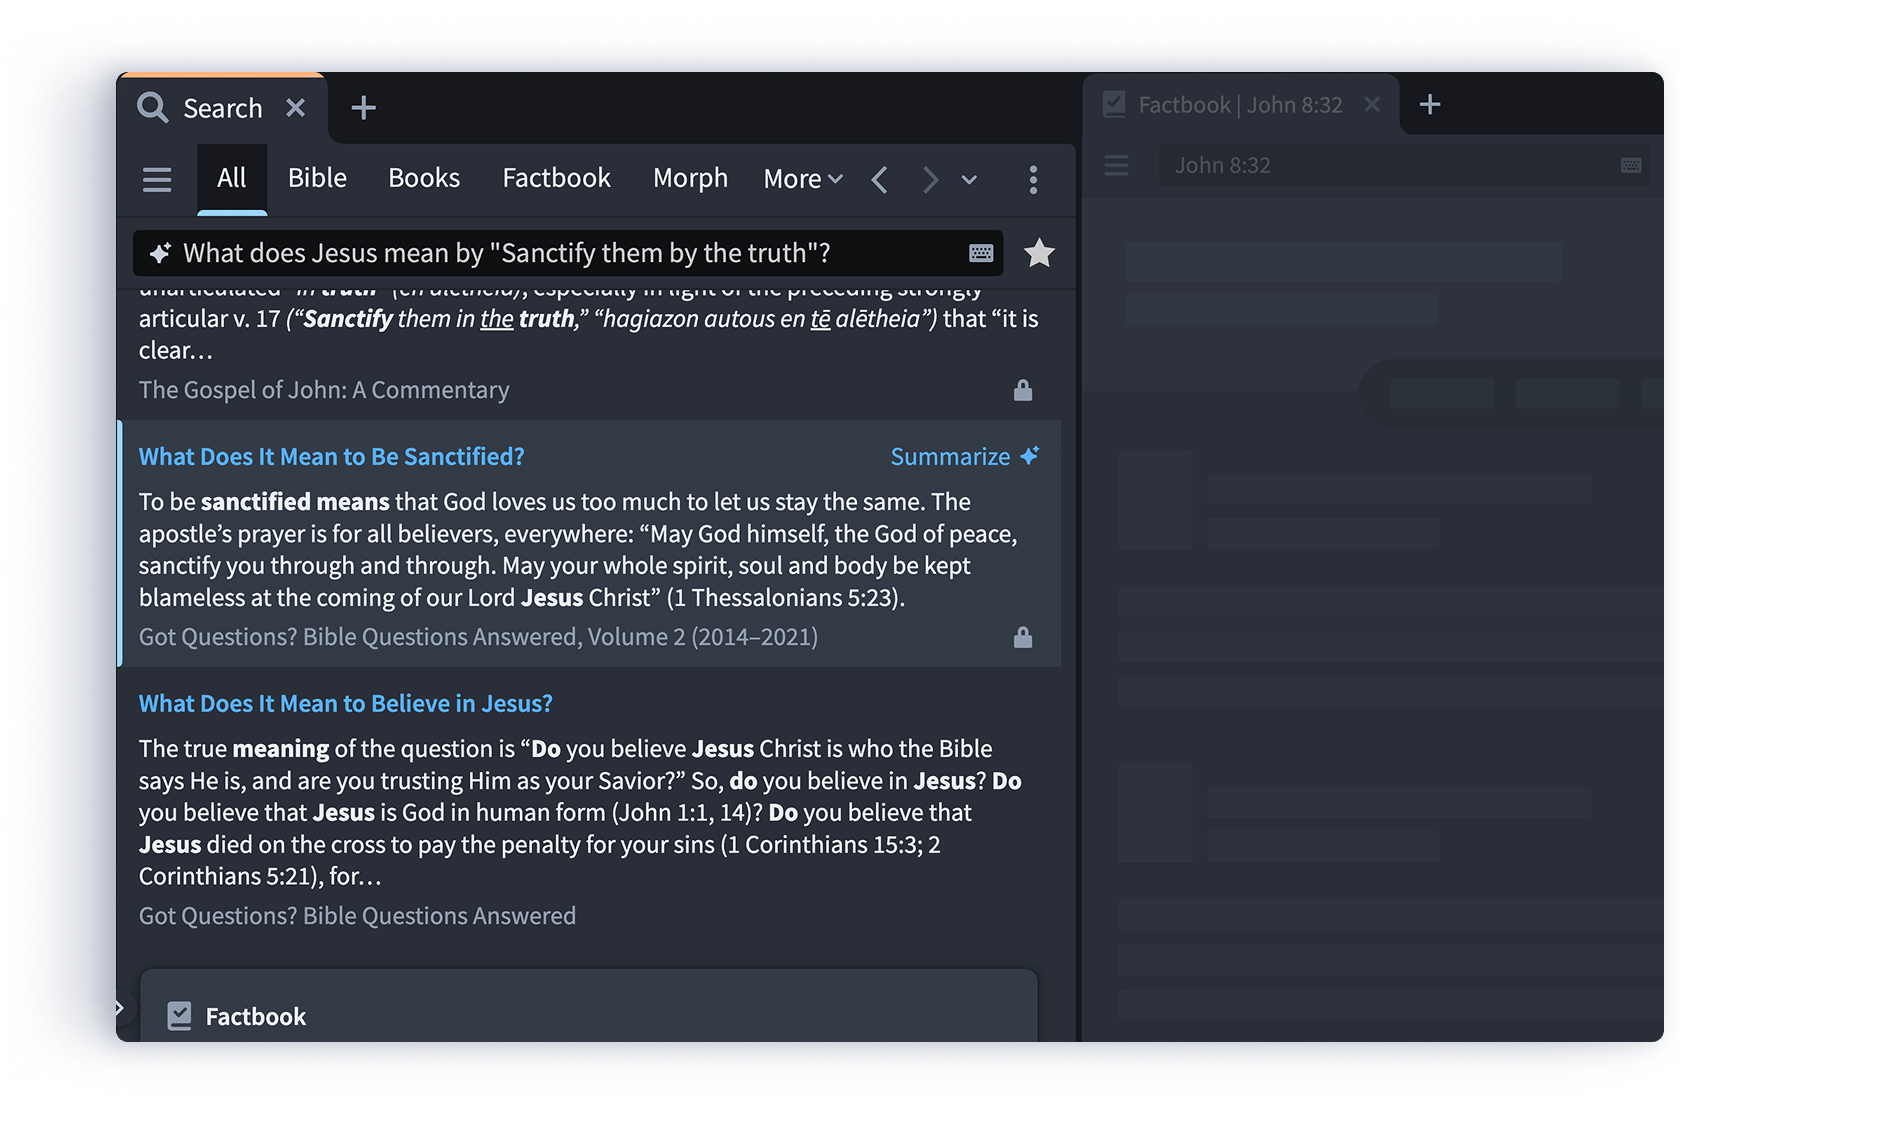Switch to the Books search tab
The height and width of the screenshot is (1124, 1896).
(x=424, y=178)
